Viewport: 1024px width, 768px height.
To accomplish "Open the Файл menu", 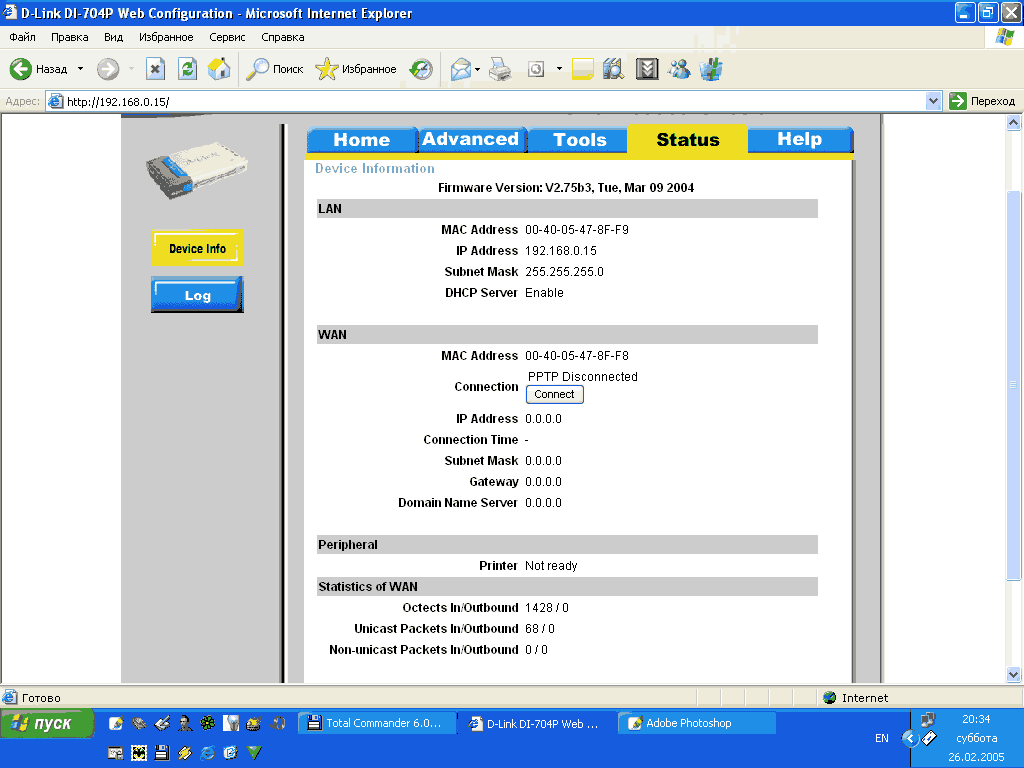I will pos(22,37).
